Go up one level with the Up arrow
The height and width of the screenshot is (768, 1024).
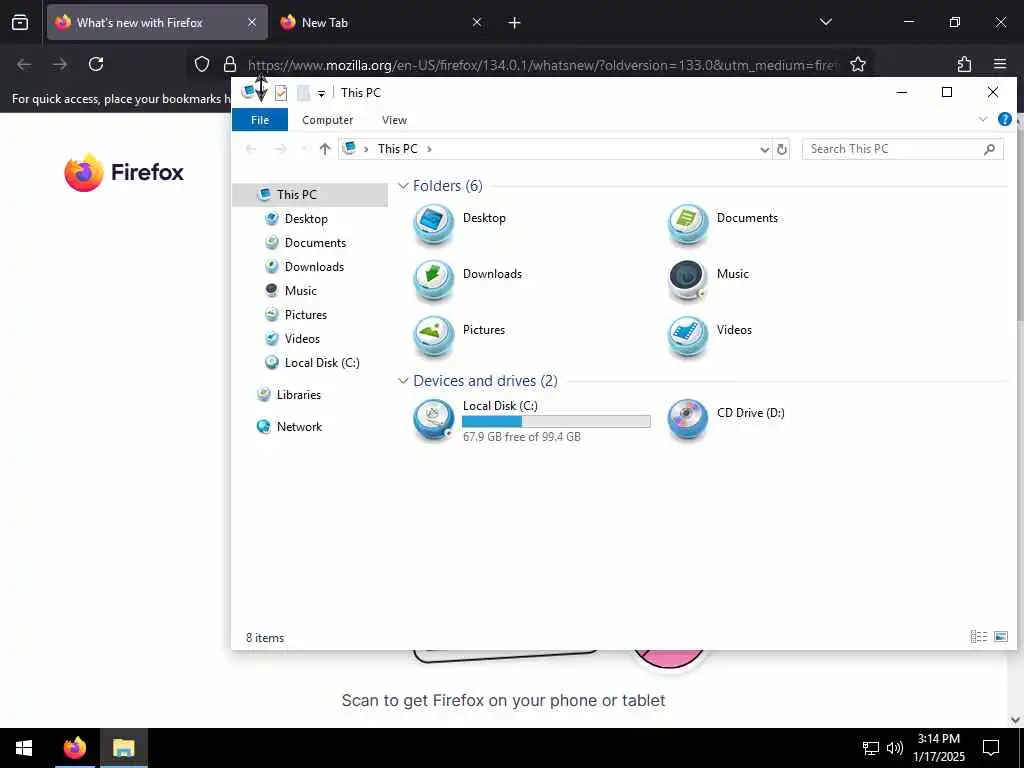pyautogui.click(x=325, y=149)
